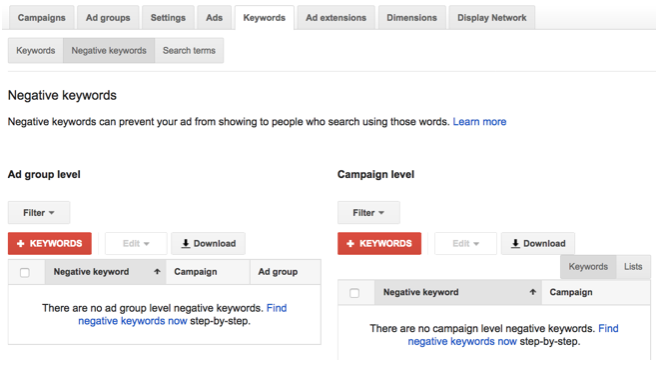The height and width of the screenshot is (365, 660).
Task: Open Find negative keywords link in campaign panel
Action: pyautogui.click(x=513, y=335)
